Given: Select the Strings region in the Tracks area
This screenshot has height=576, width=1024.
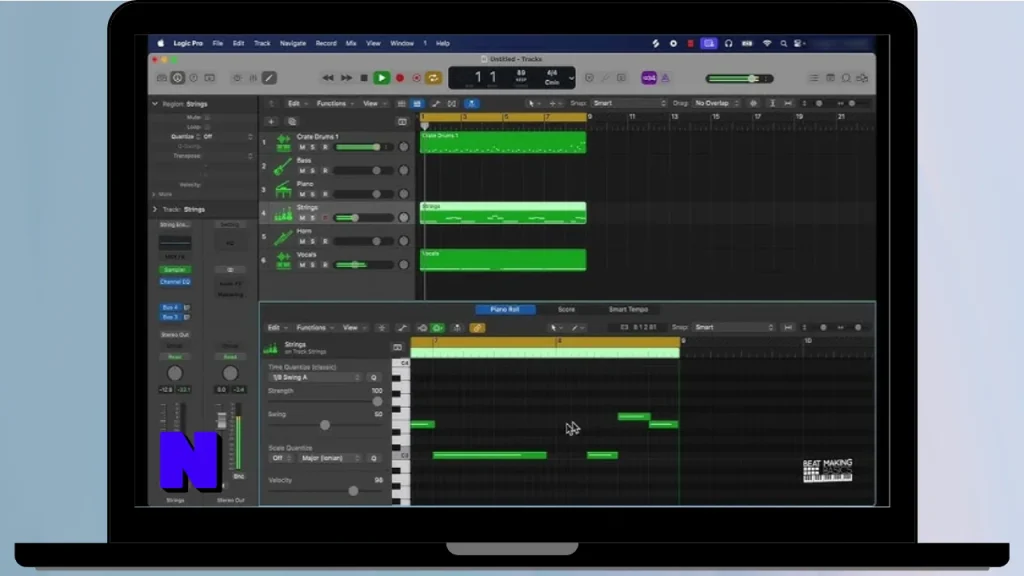Looking at the screenshot, I should [503, 213].
